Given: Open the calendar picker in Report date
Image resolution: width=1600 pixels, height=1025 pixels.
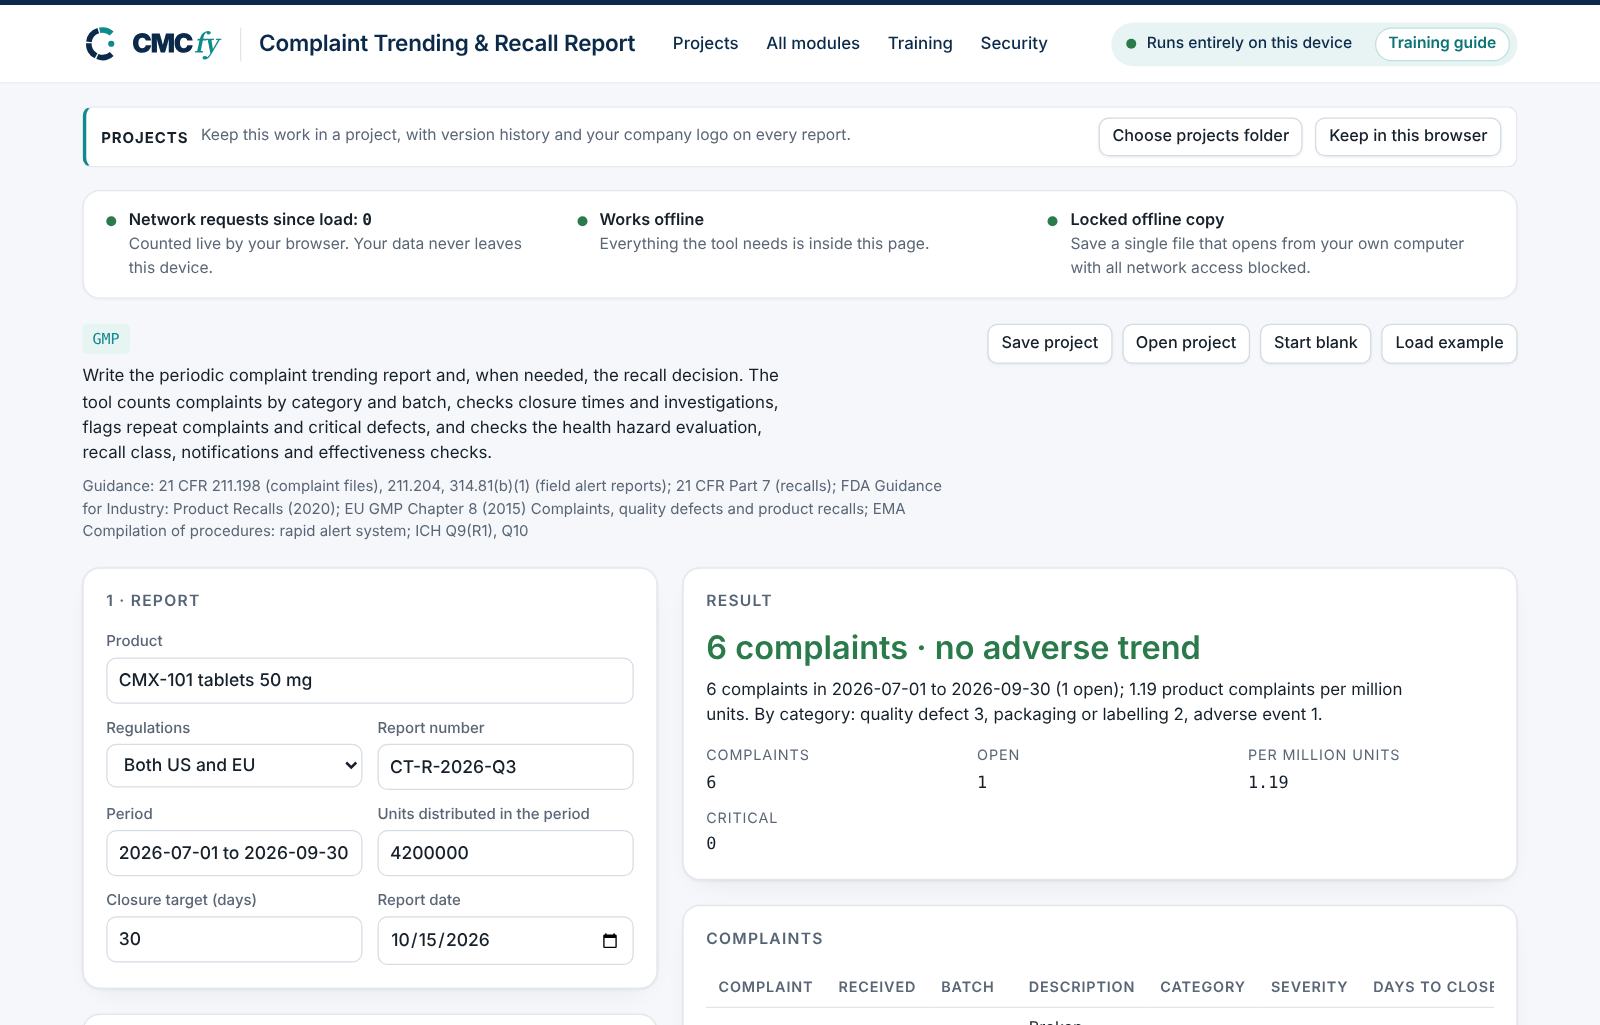Looking at the screenshot, I should [x=610, y=941].
